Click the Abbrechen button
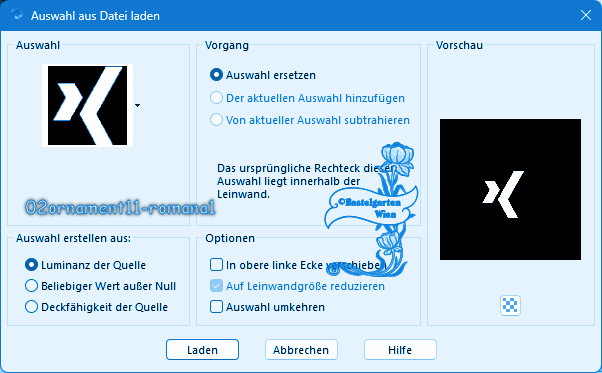602x373 pixels. 301,350
